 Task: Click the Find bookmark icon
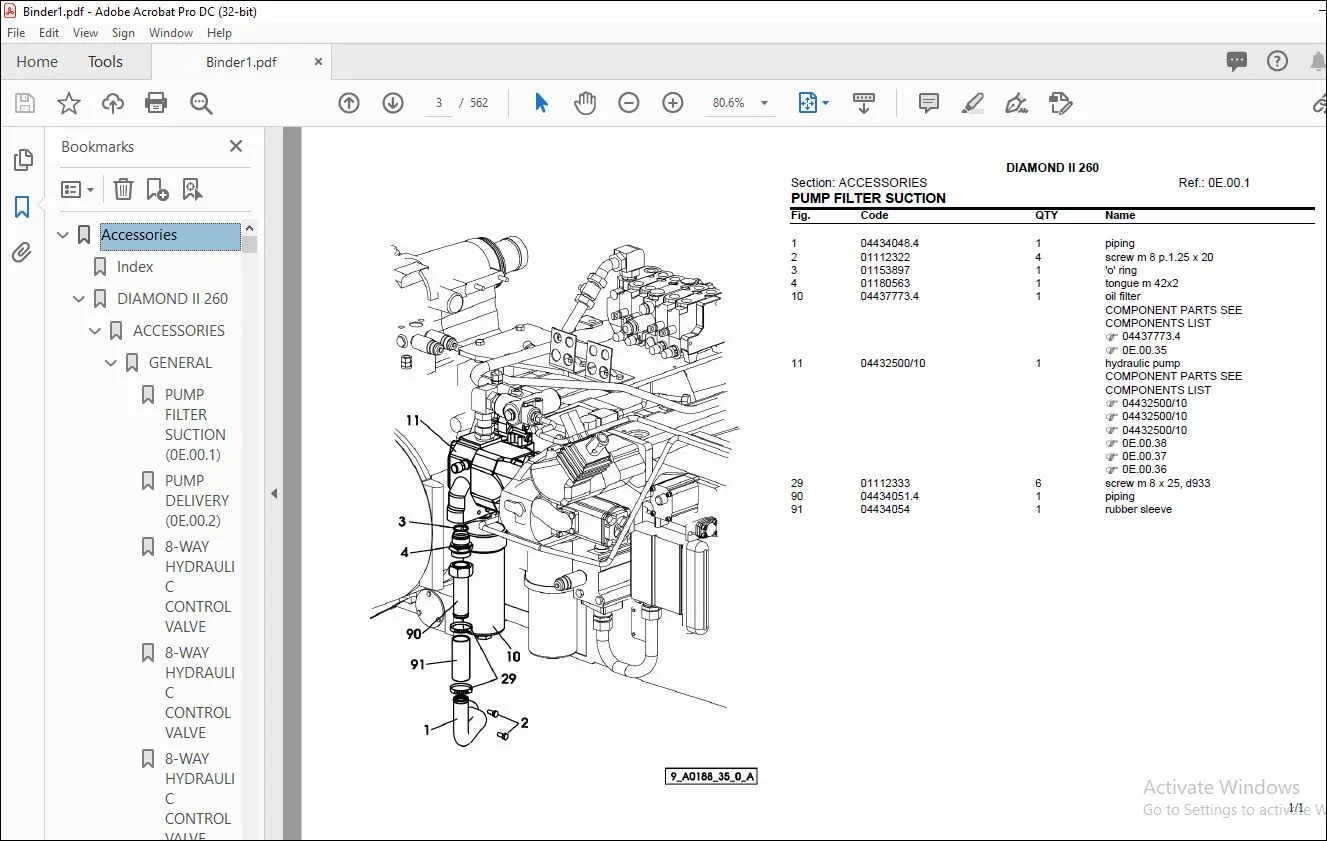(x=193, y=189)
